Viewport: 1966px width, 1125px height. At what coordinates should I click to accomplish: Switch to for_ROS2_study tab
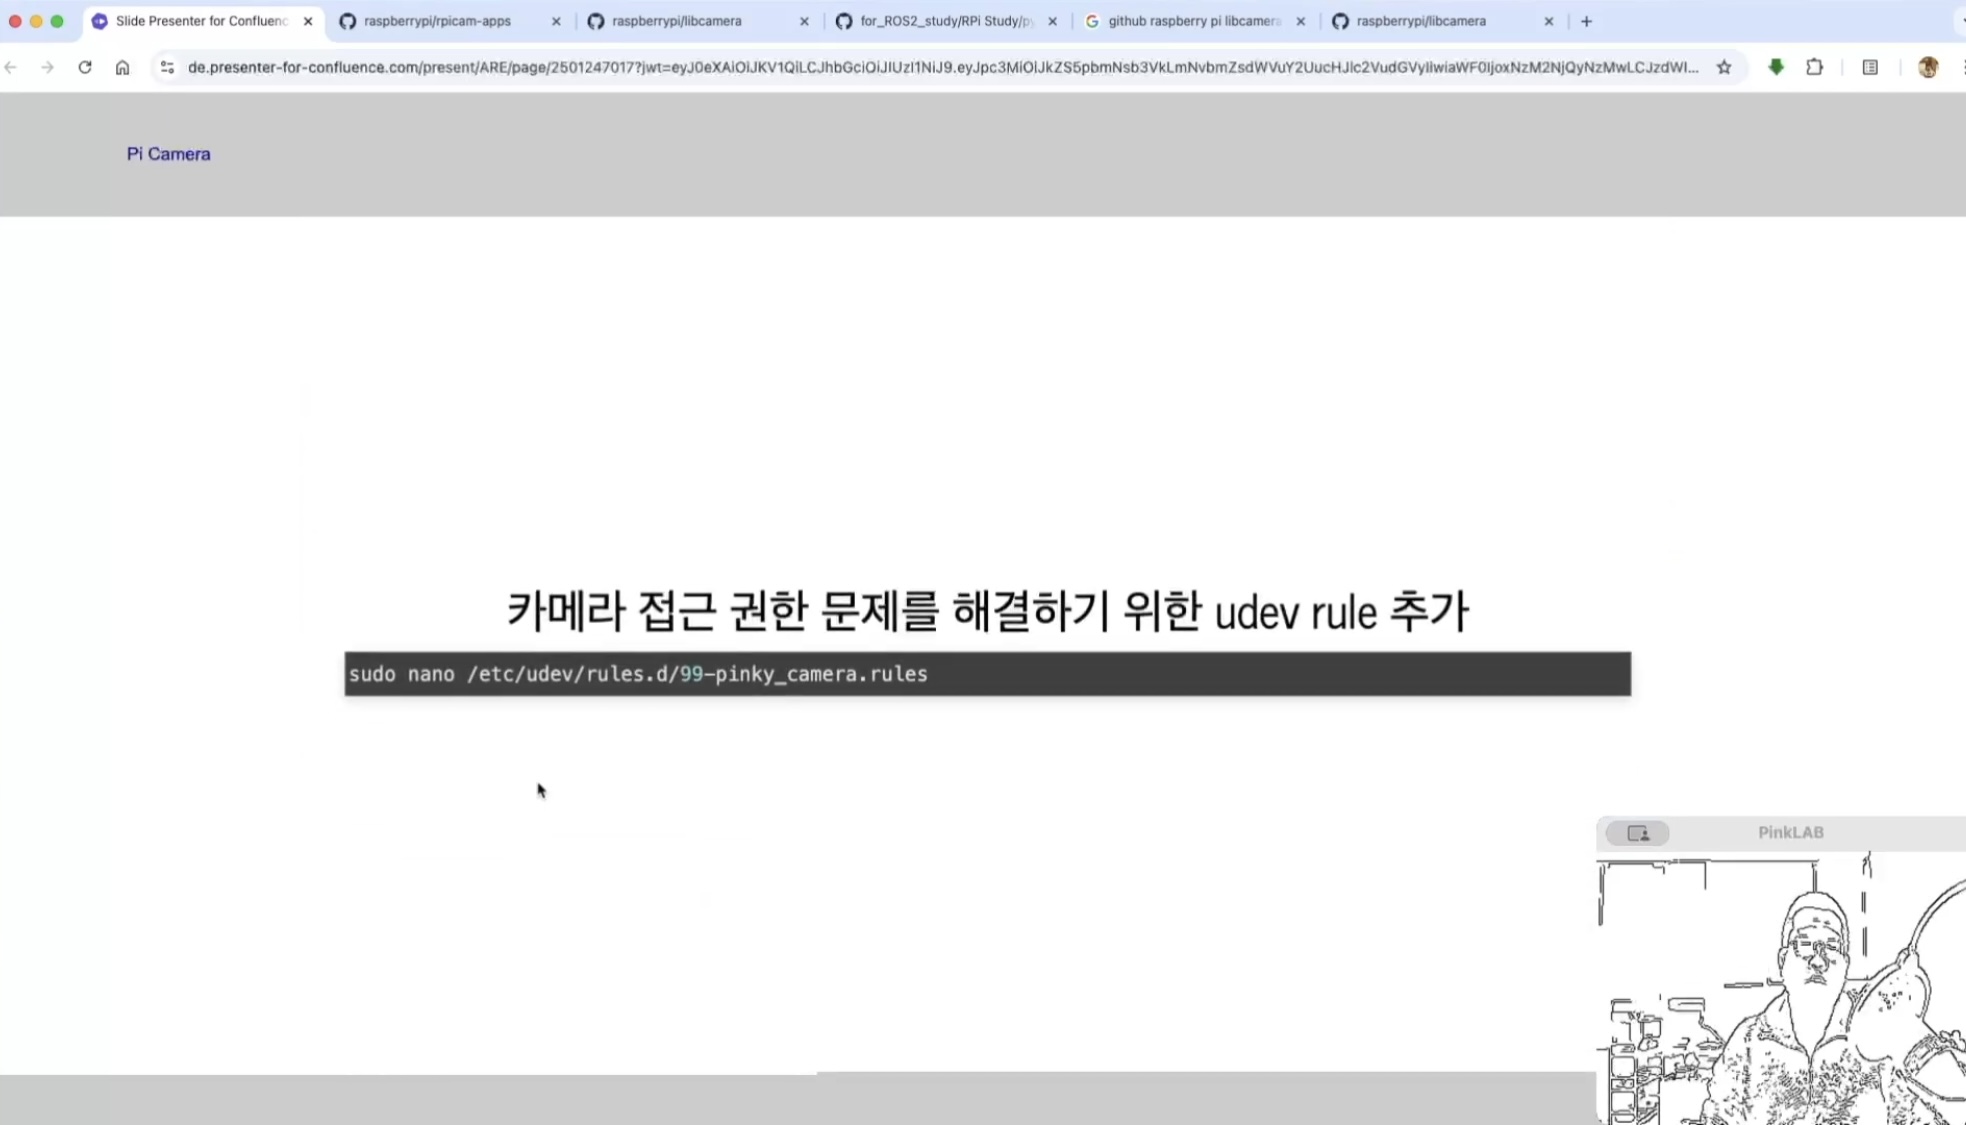point(945,21)
